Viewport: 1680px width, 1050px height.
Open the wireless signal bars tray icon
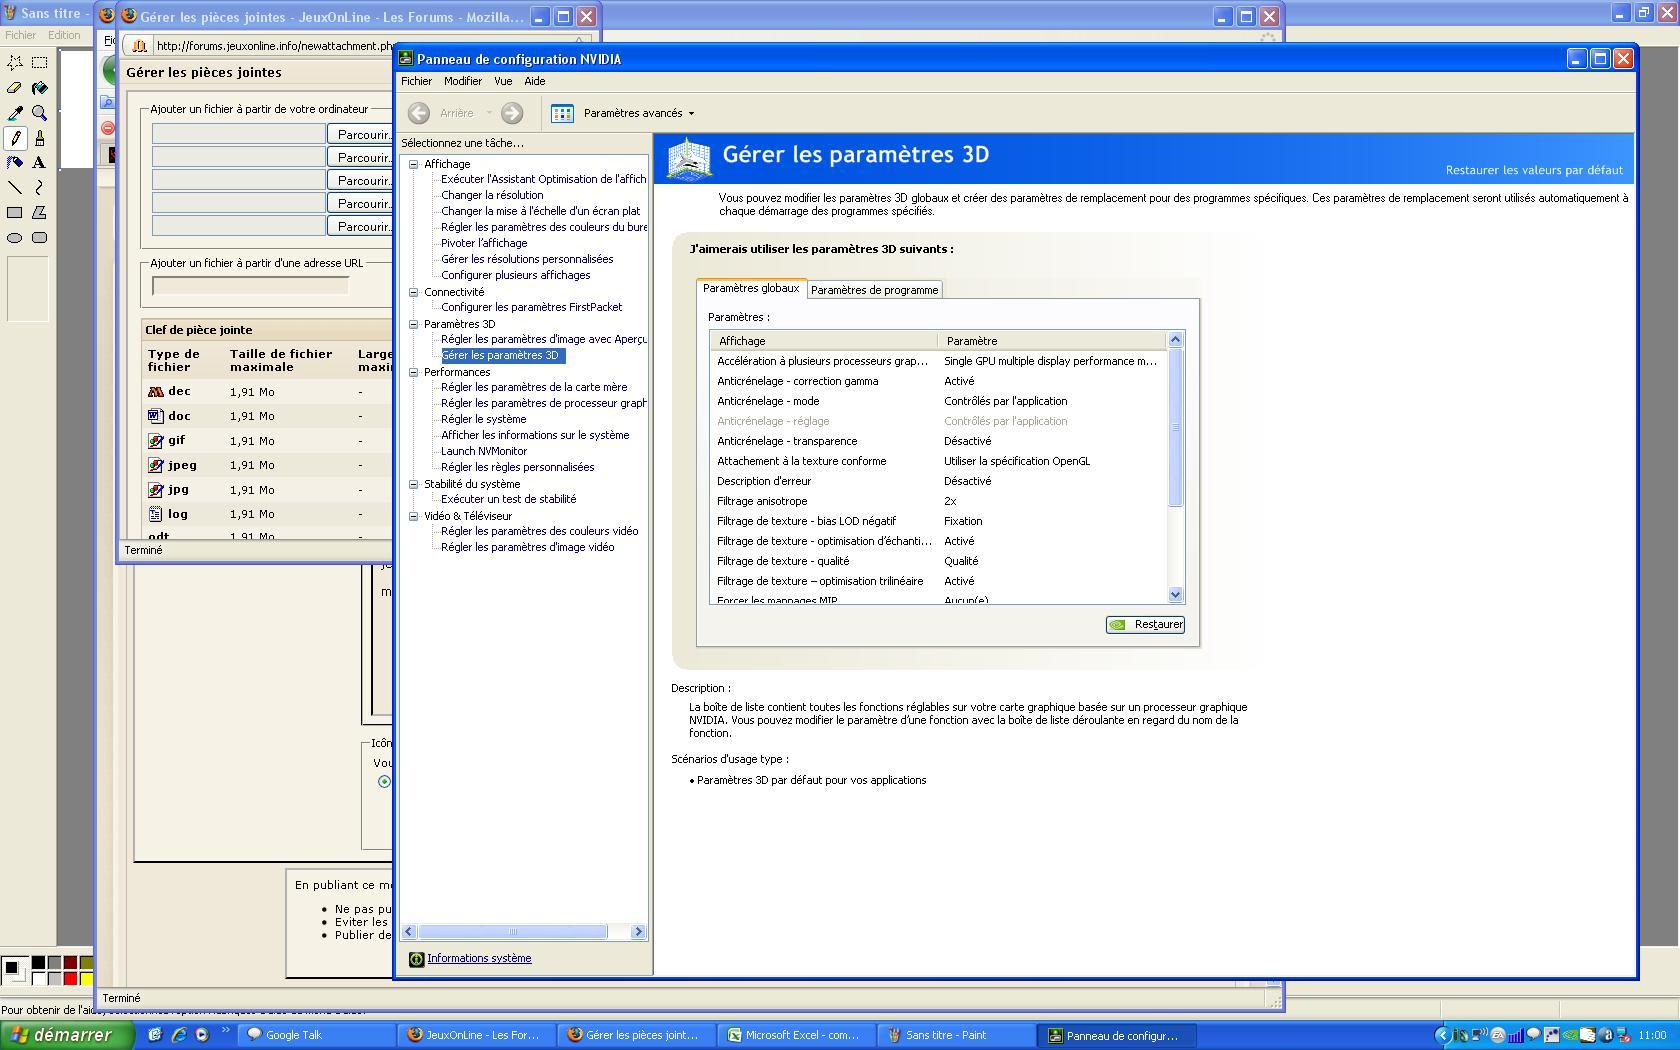1516,1035
